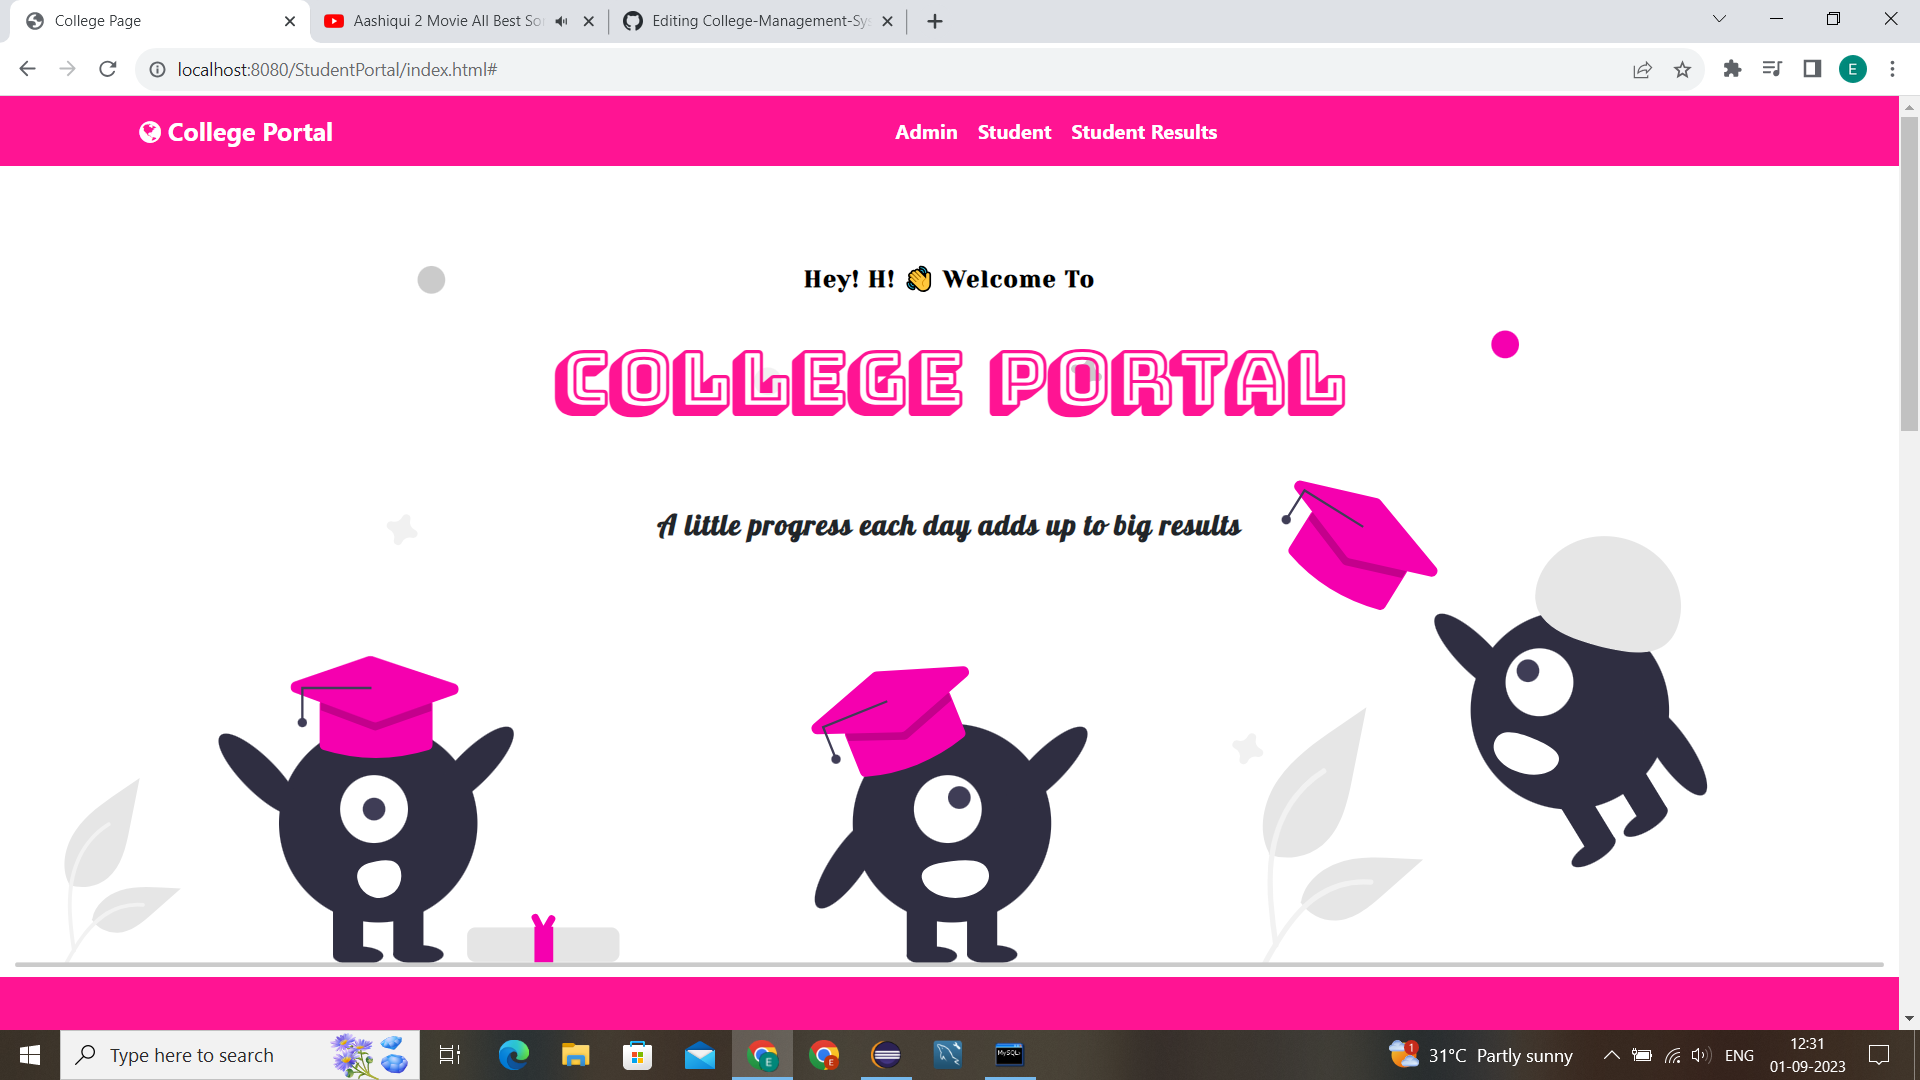Open the volume control slider in system tray
The image size is (1920, 1080).
pos(1700,1054)
